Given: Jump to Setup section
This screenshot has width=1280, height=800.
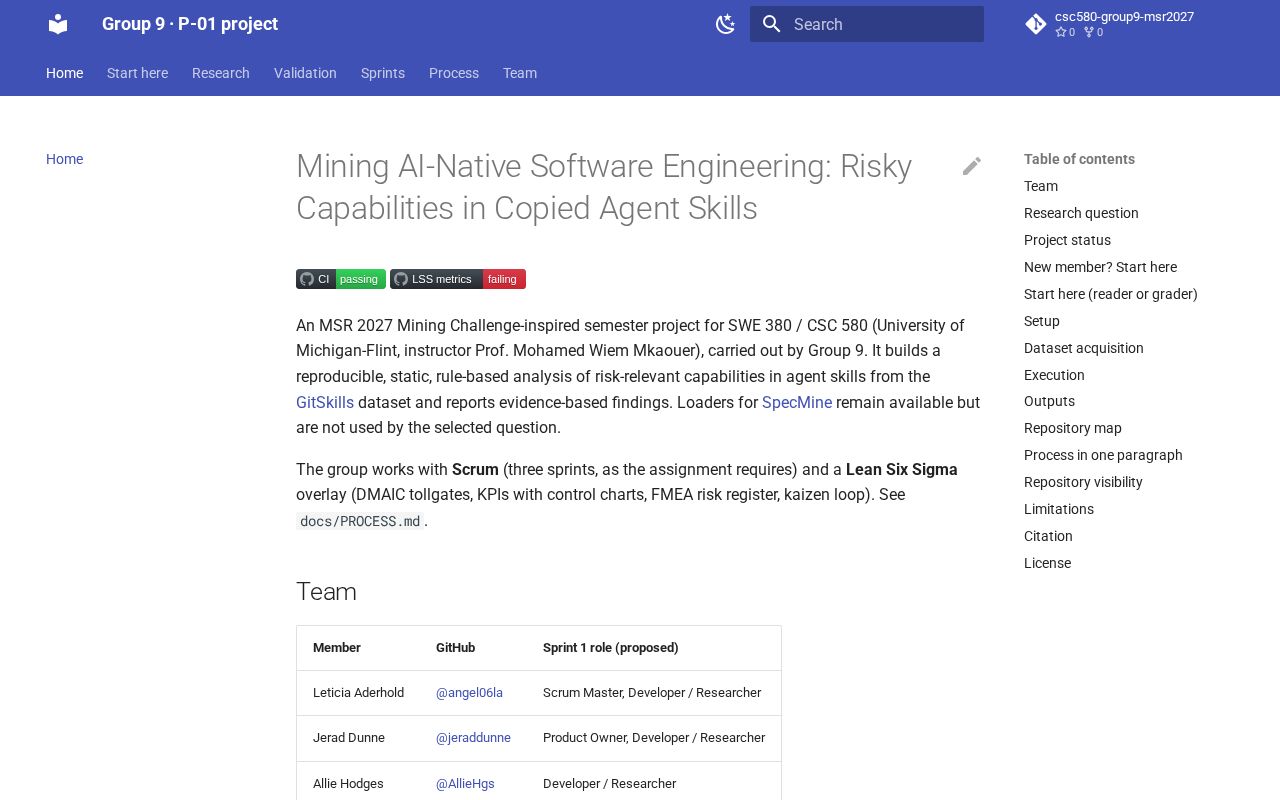Looking at the screenshot, I should [1042, 321].
